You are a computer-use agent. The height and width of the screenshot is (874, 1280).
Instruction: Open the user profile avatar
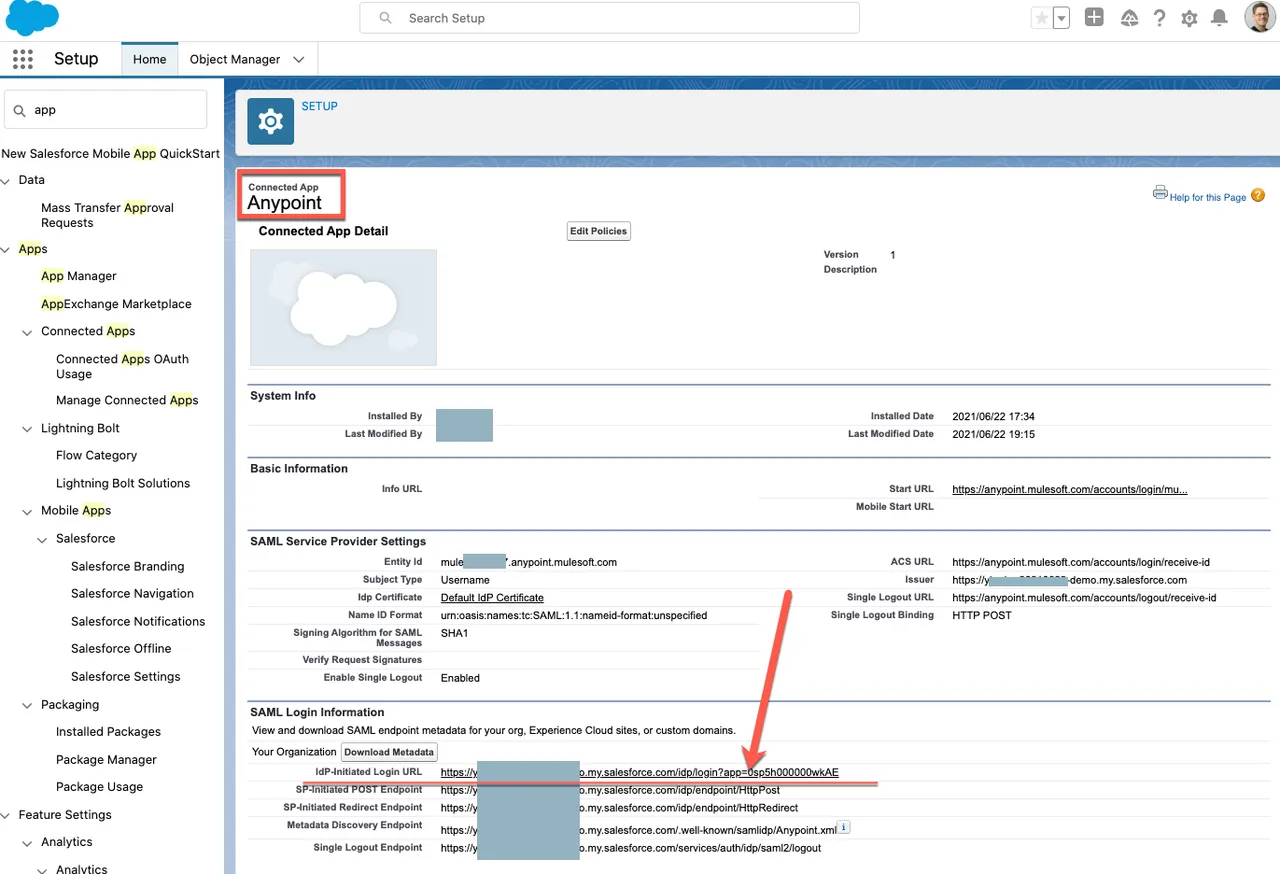[x=1259, y=18]
